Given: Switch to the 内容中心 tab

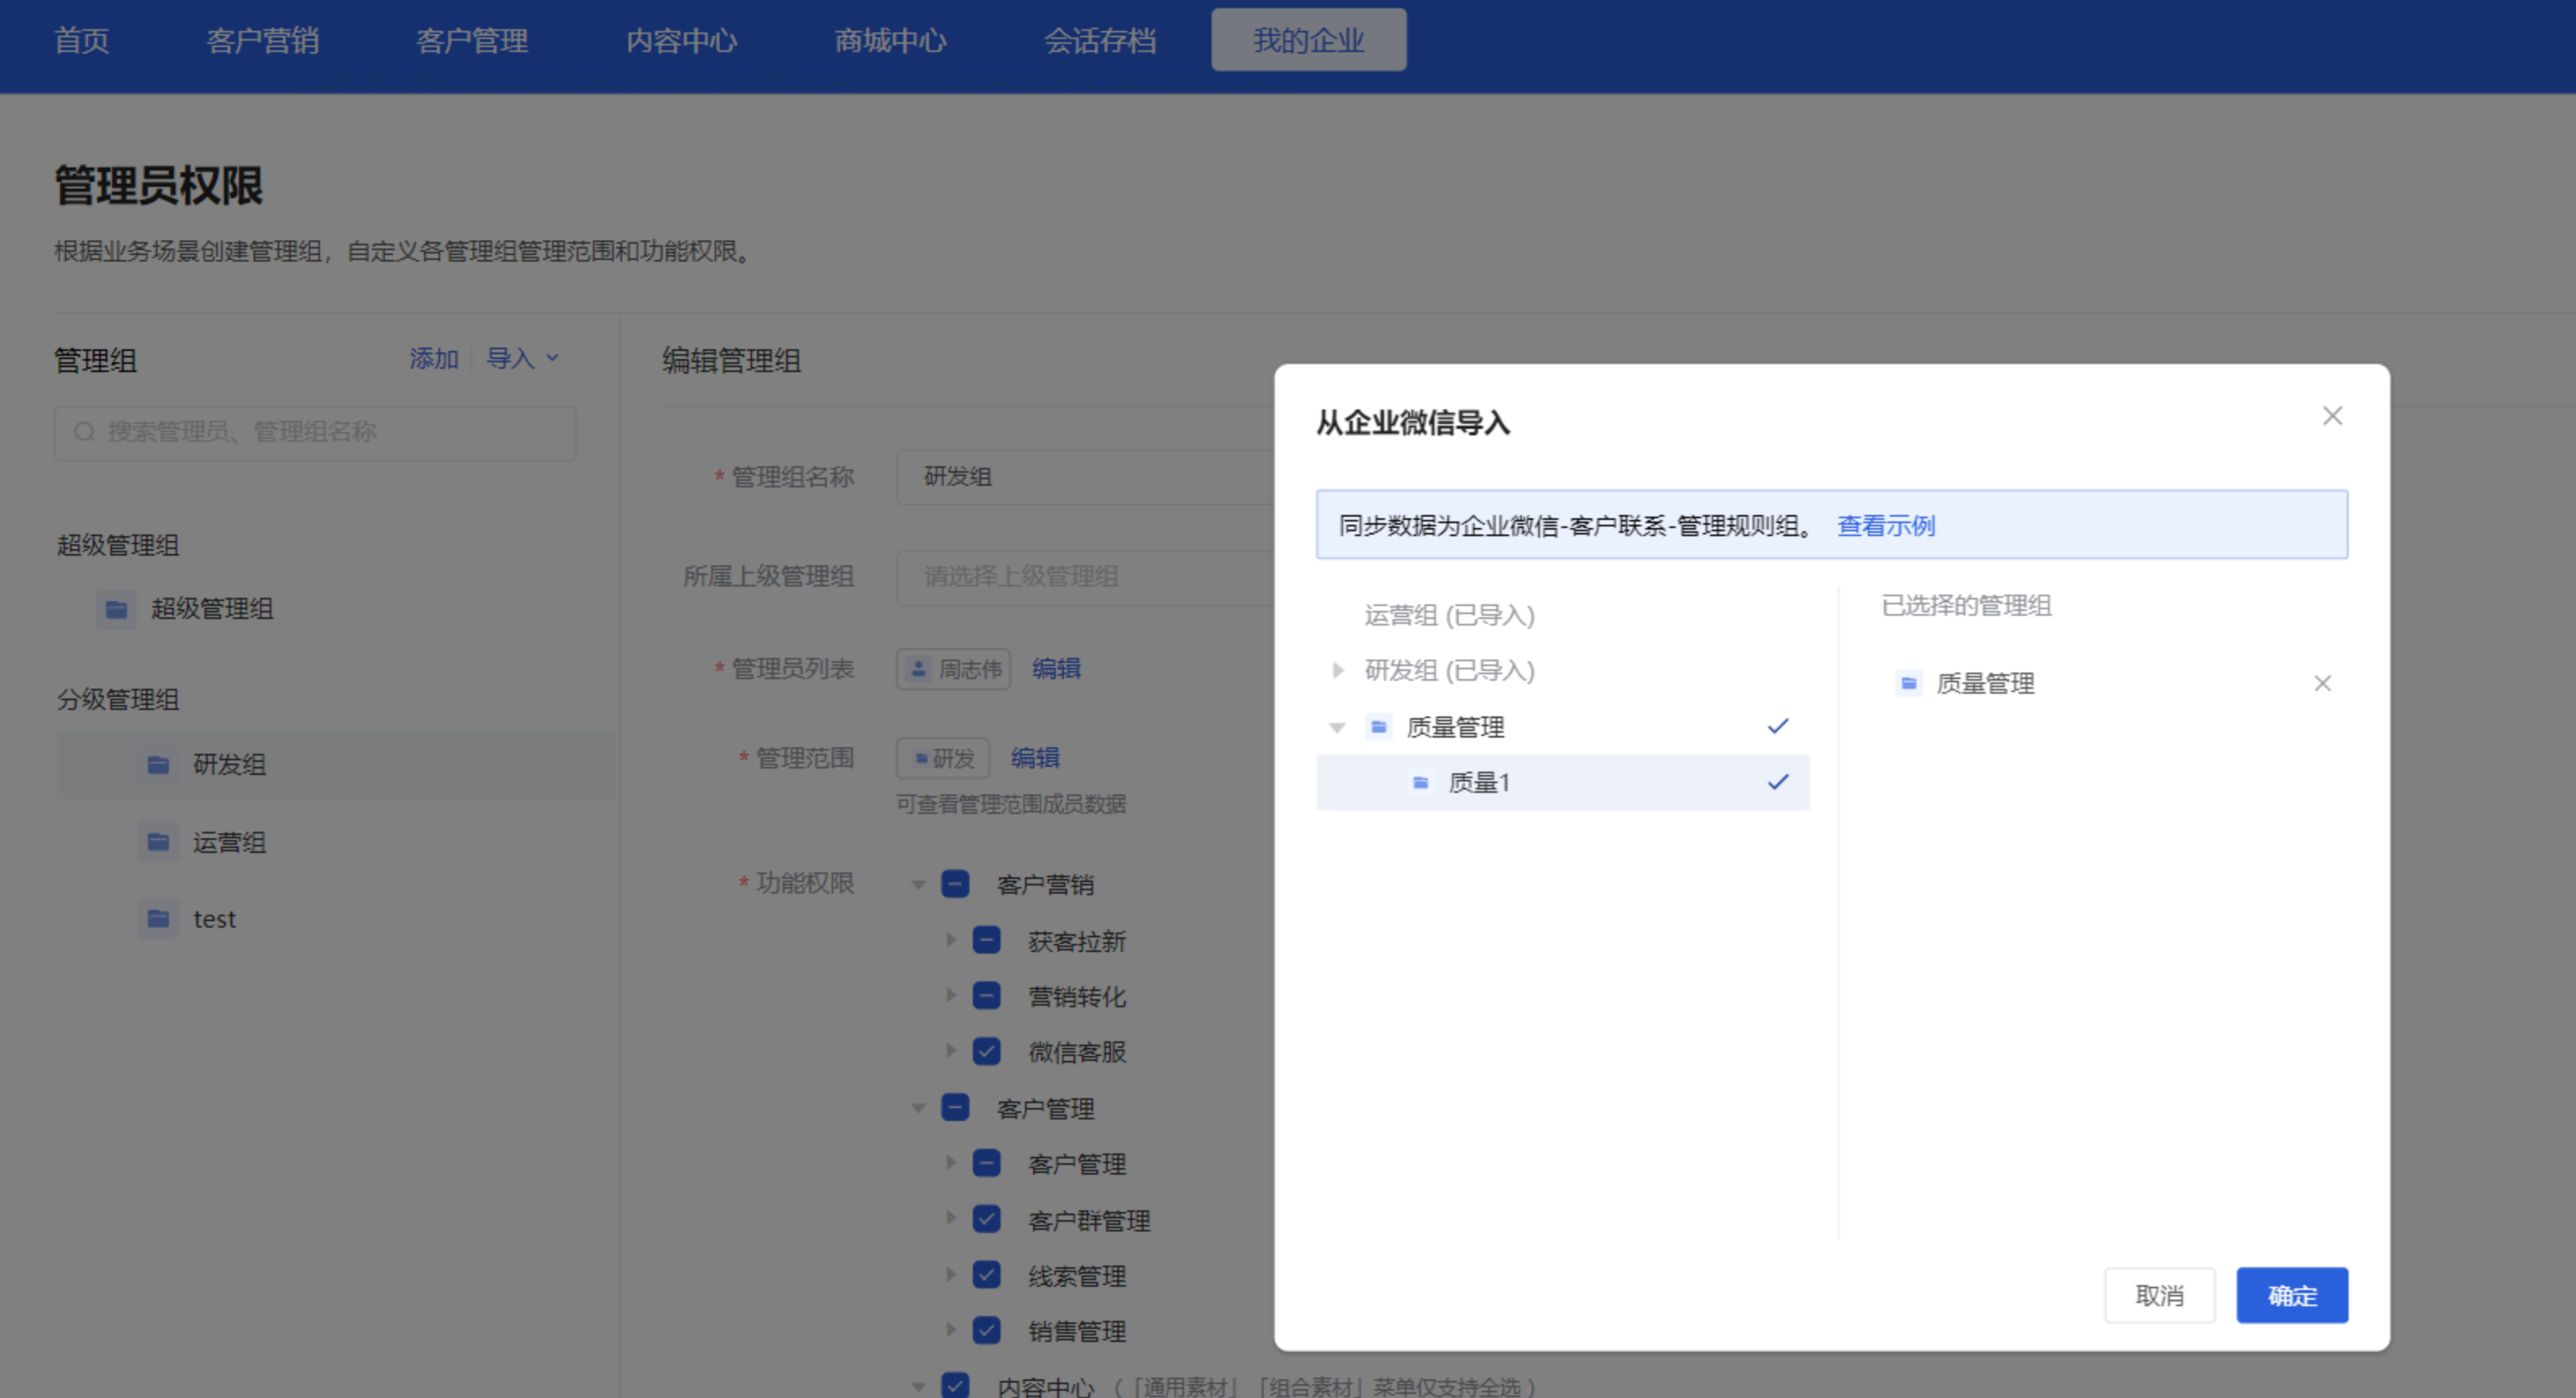Looking at the screenshot, I should [681, 41].
